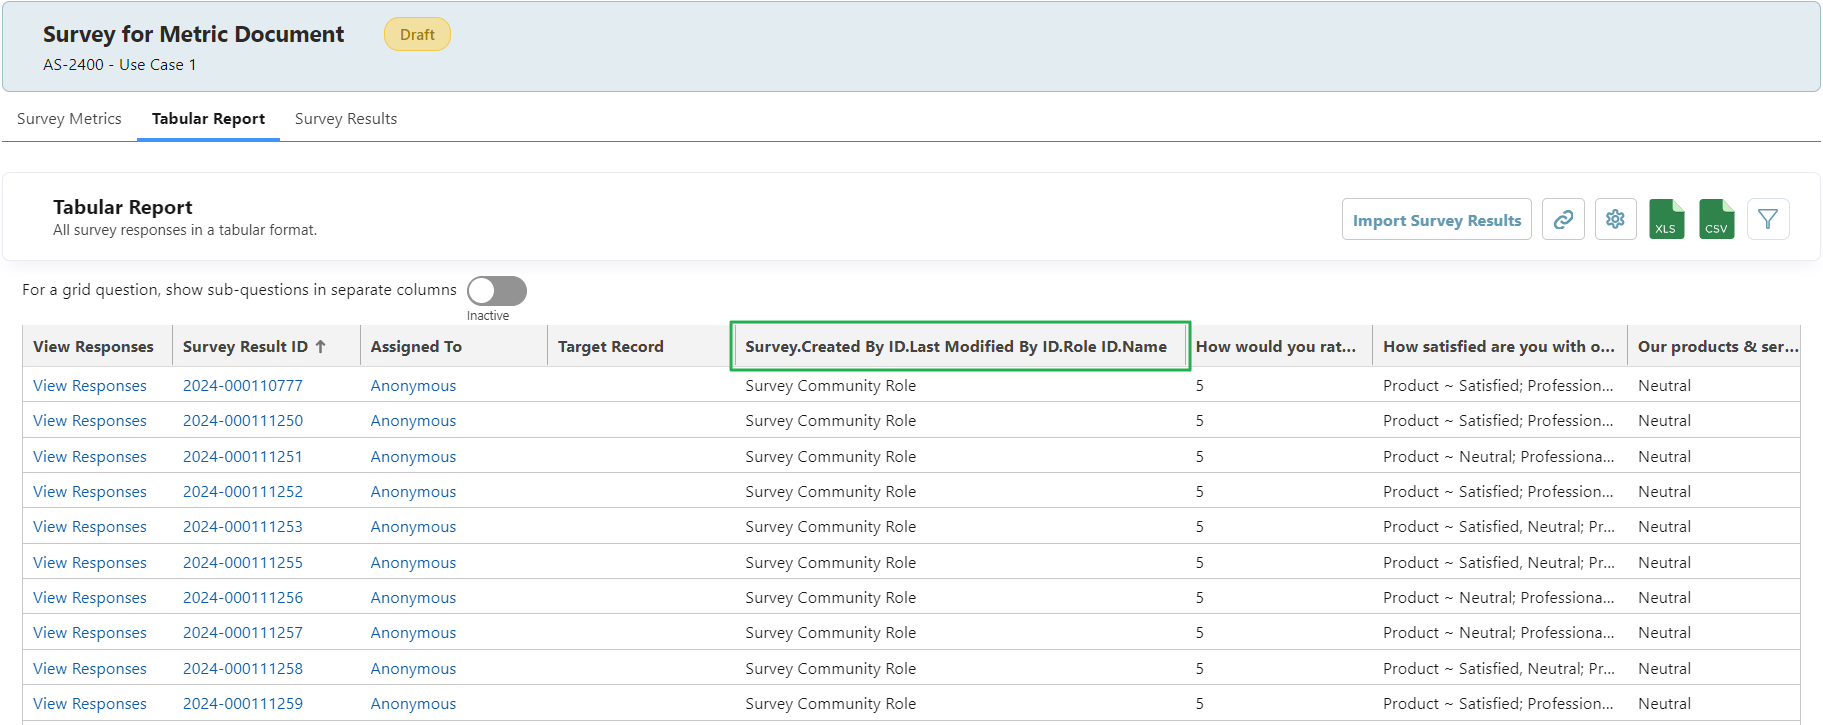
Task: Export report as XLS file
Action: (x=1666, y=219)
